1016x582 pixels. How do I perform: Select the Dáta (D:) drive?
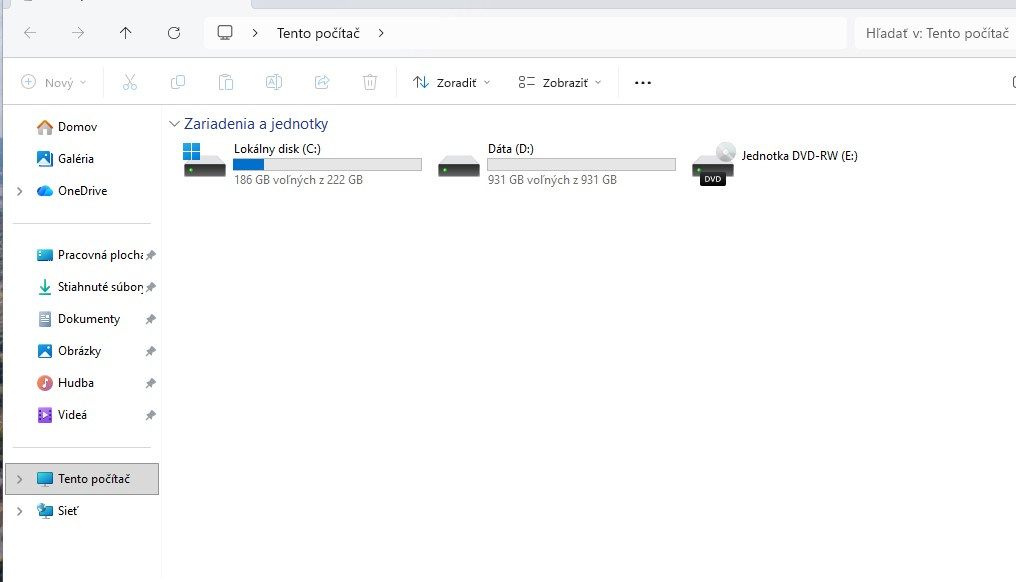[555, 164]
